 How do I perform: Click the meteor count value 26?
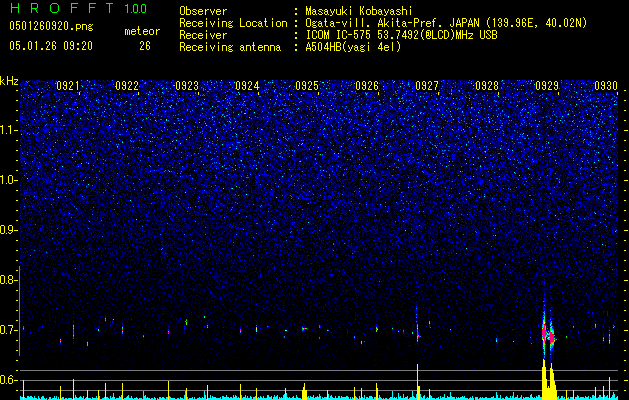coord(145,46)
